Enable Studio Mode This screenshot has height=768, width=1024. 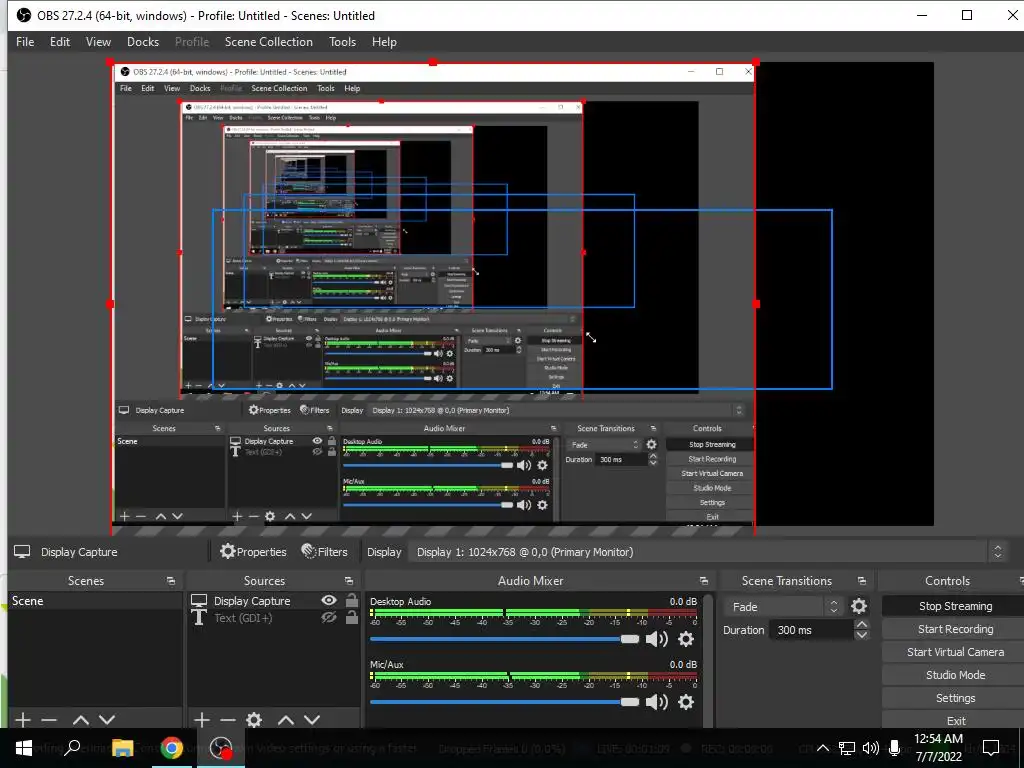click(955, 675)
